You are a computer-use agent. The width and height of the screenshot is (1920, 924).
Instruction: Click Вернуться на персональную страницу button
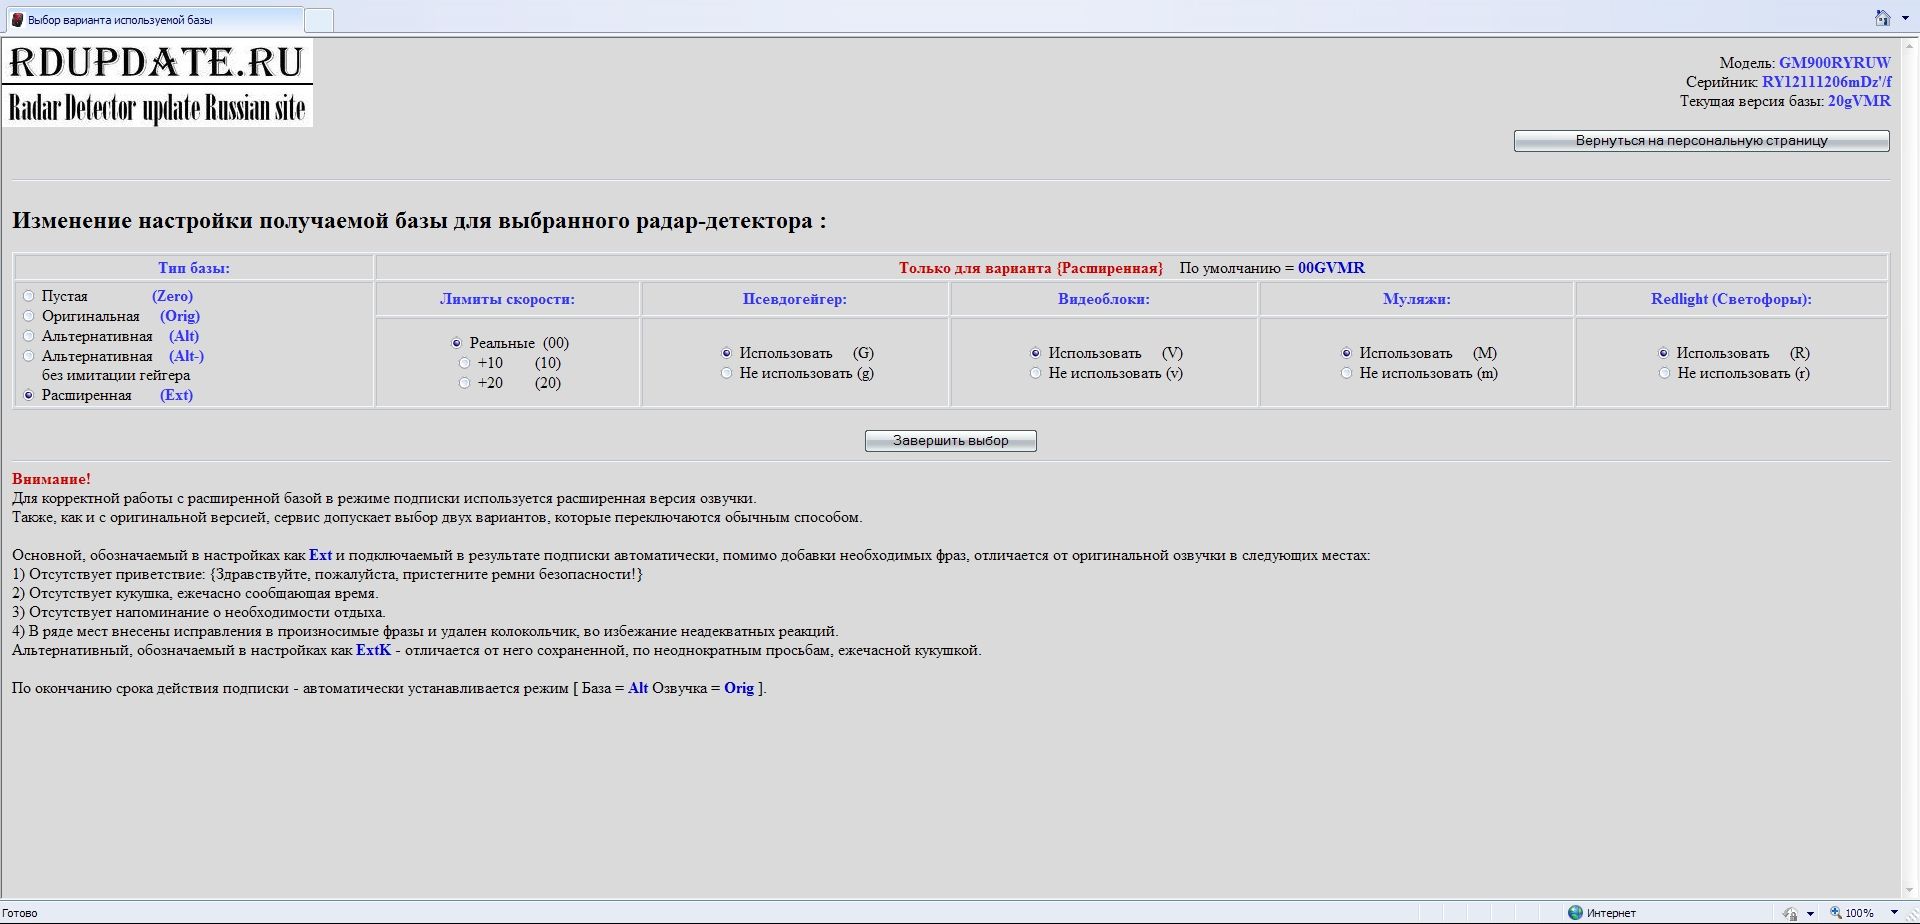tap(1701, 141)
